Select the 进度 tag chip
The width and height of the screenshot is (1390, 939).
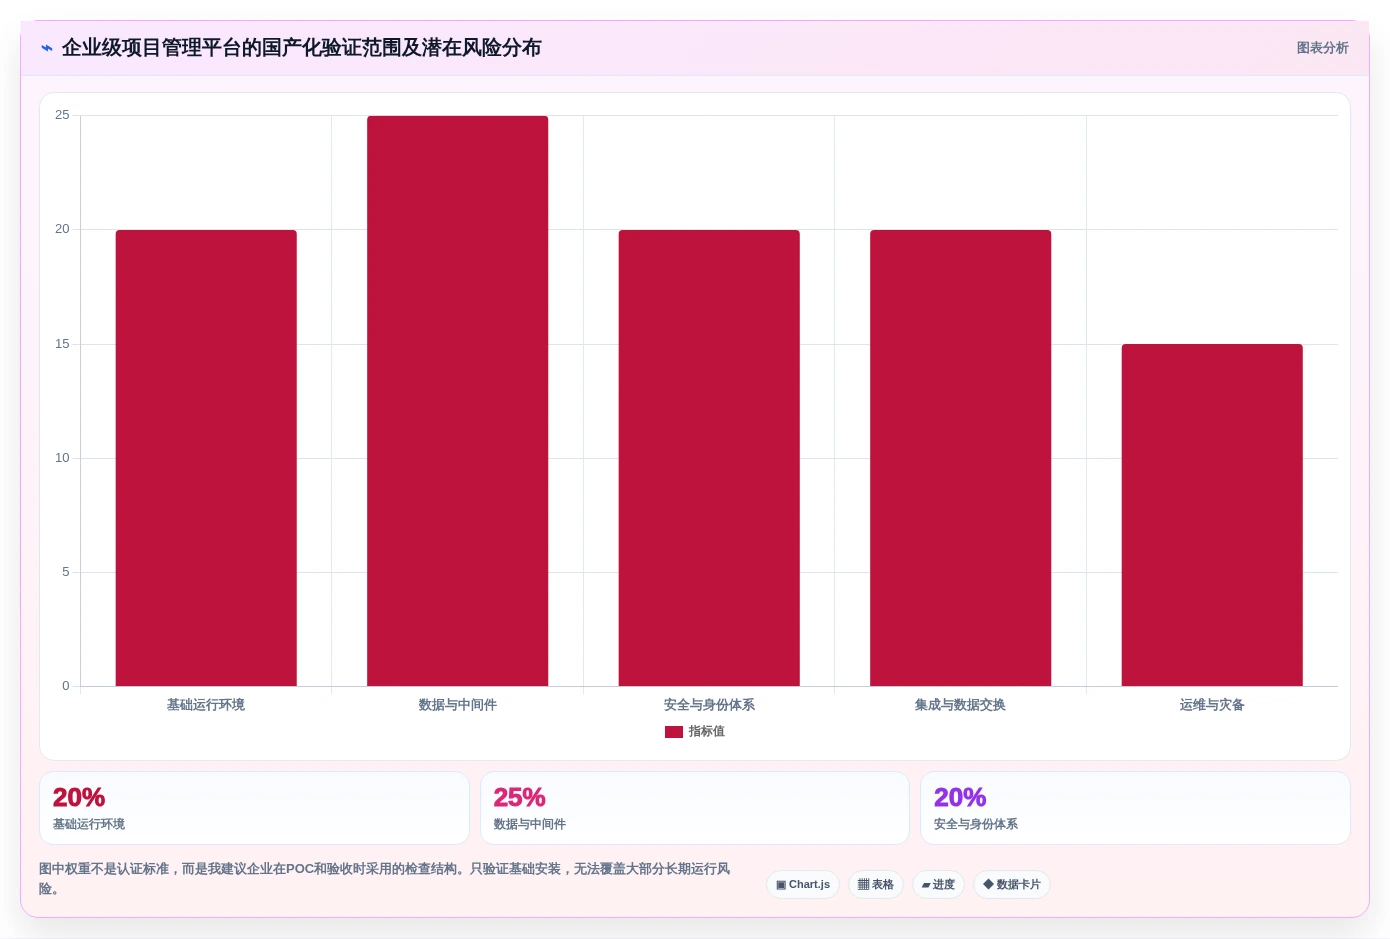pos(938,885)
